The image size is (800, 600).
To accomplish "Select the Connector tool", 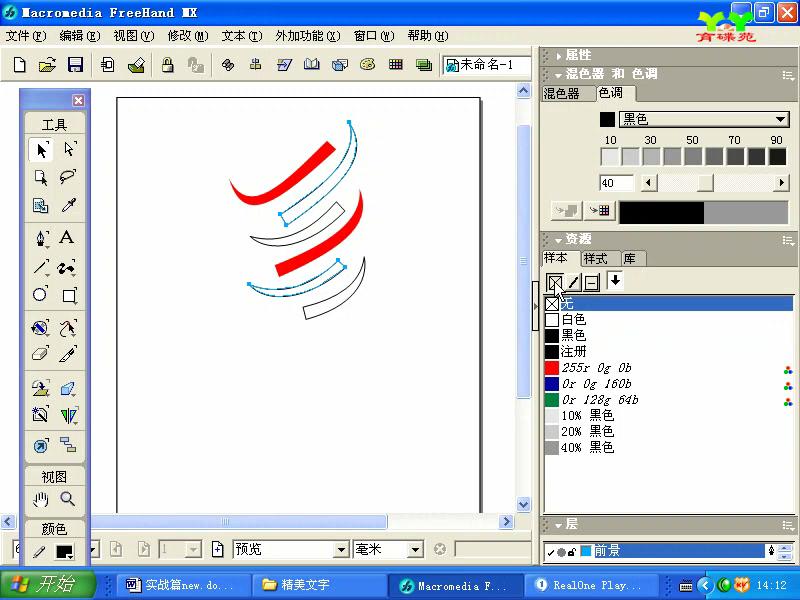I will 68,445.
